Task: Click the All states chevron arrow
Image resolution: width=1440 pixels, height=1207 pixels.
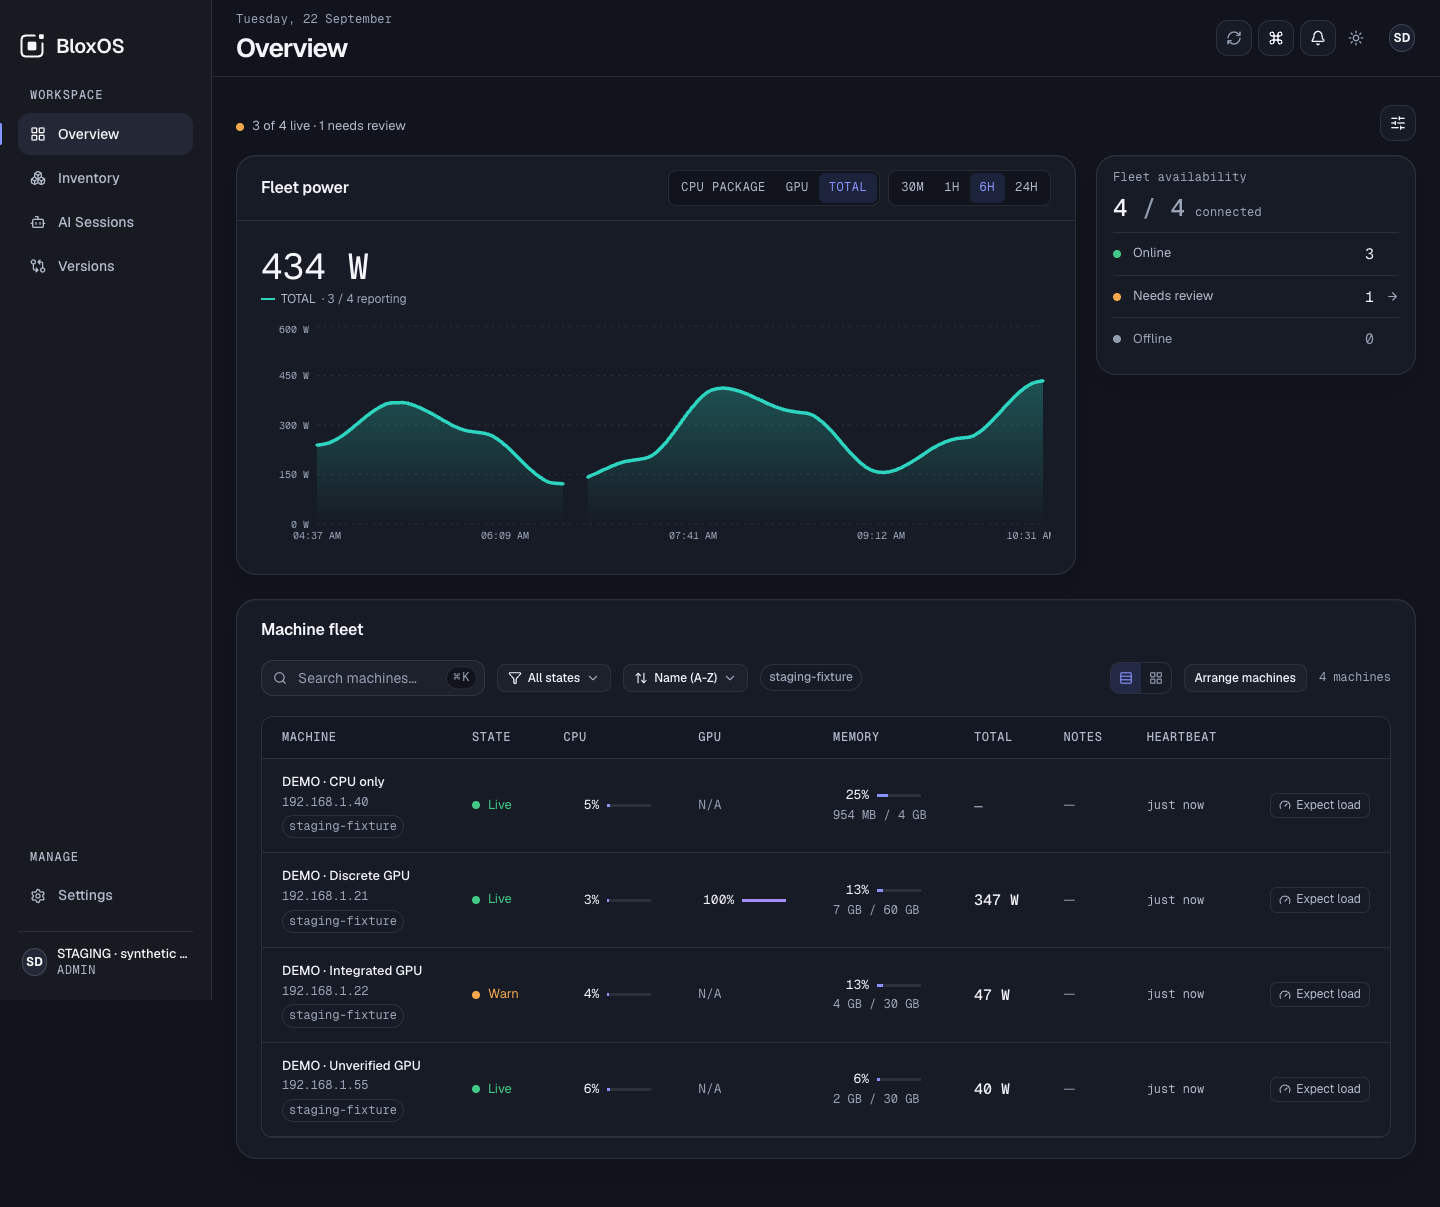Action: (x=593, y=678)
